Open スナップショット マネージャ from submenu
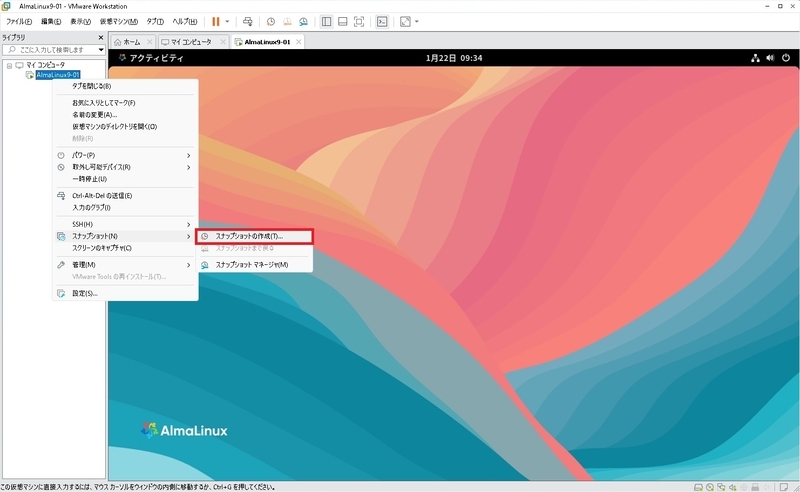Screen dimensions: 800x492 [254, 265]
